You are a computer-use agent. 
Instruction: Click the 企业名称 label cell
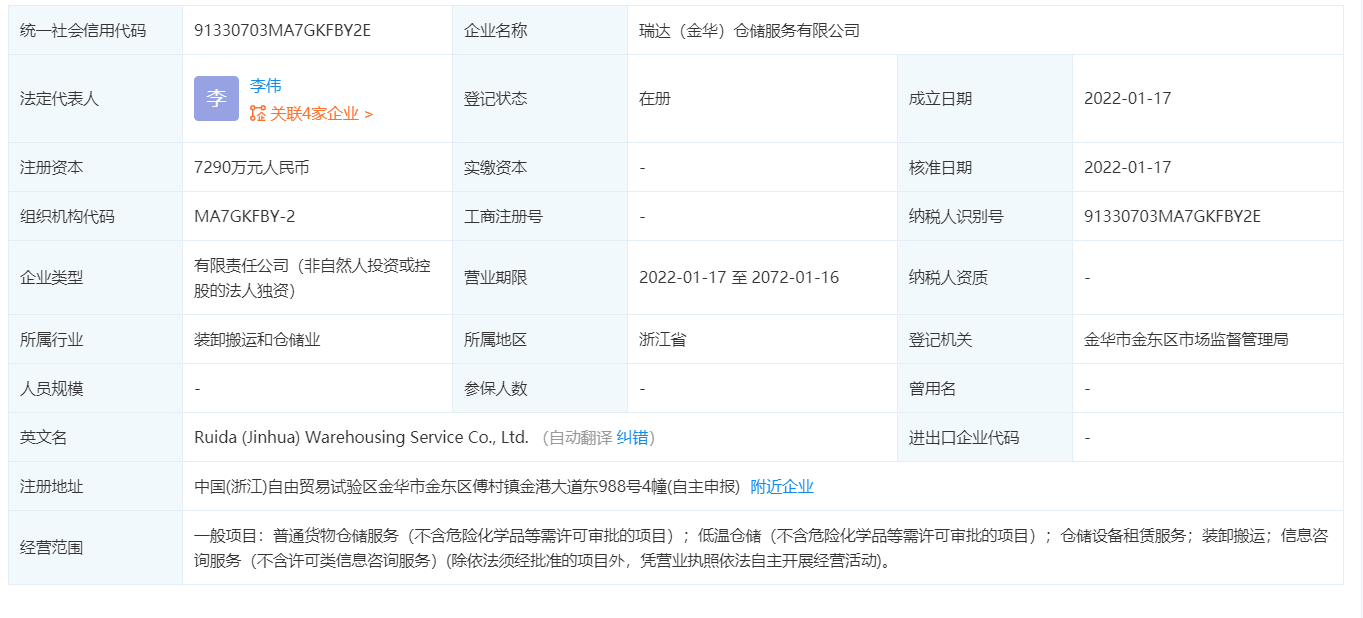click(x=540, y=30)
